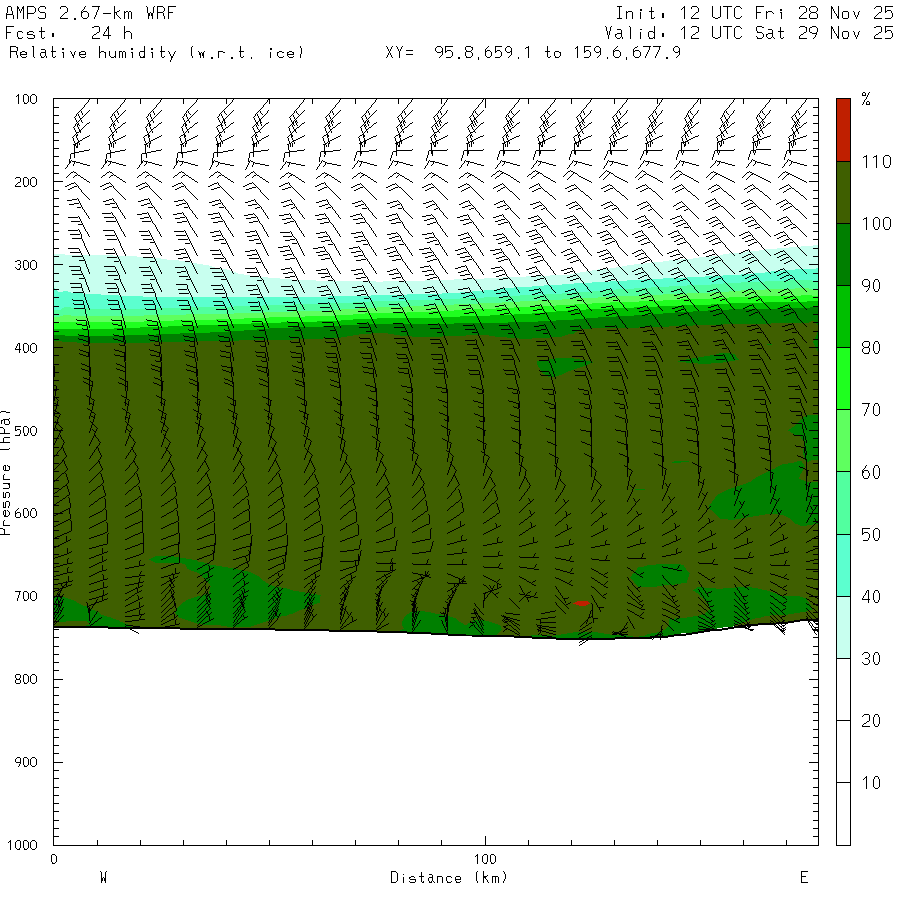The height and width of the screenshot is (900, 900).
Task: Click the 700 pressure axis label
Action: (x=26, y=596)
